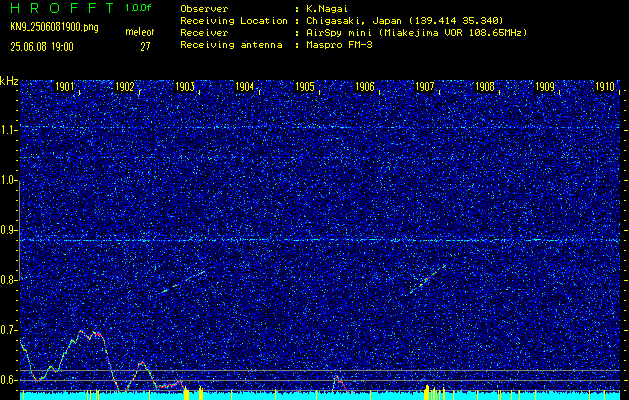Click the 1905 time marker

click(304, 87)
